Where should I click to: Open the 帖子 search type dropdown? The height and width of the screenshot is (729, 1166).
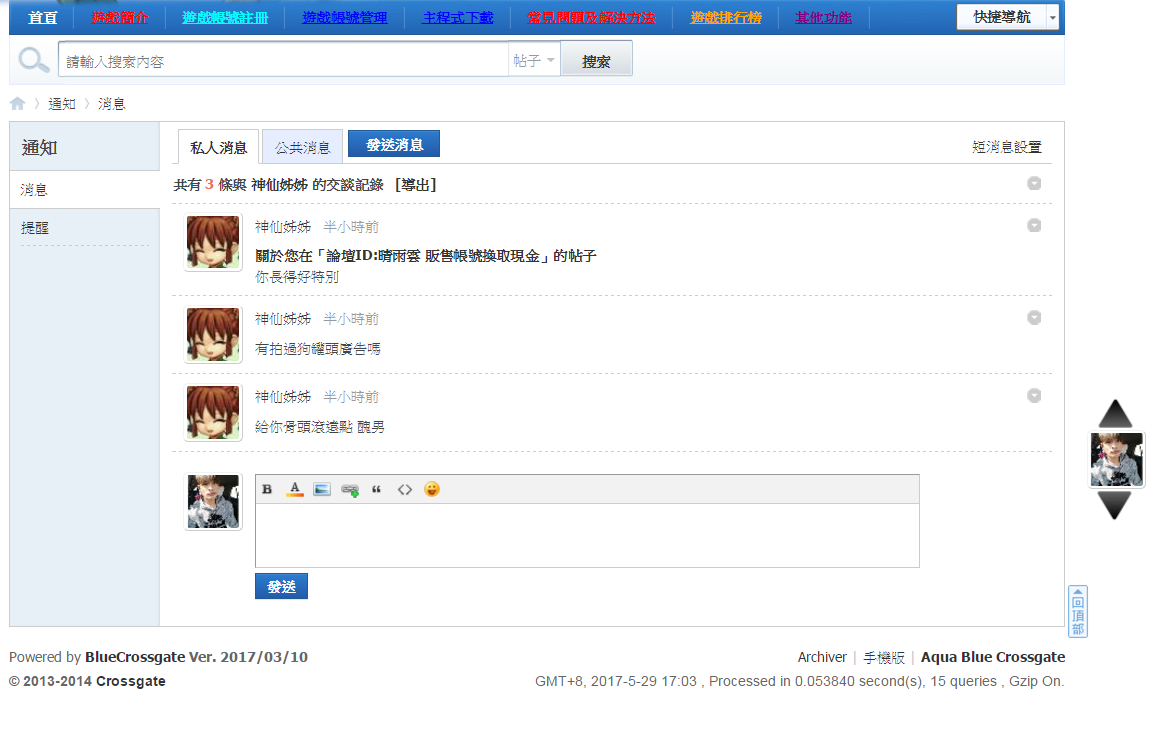534,60
